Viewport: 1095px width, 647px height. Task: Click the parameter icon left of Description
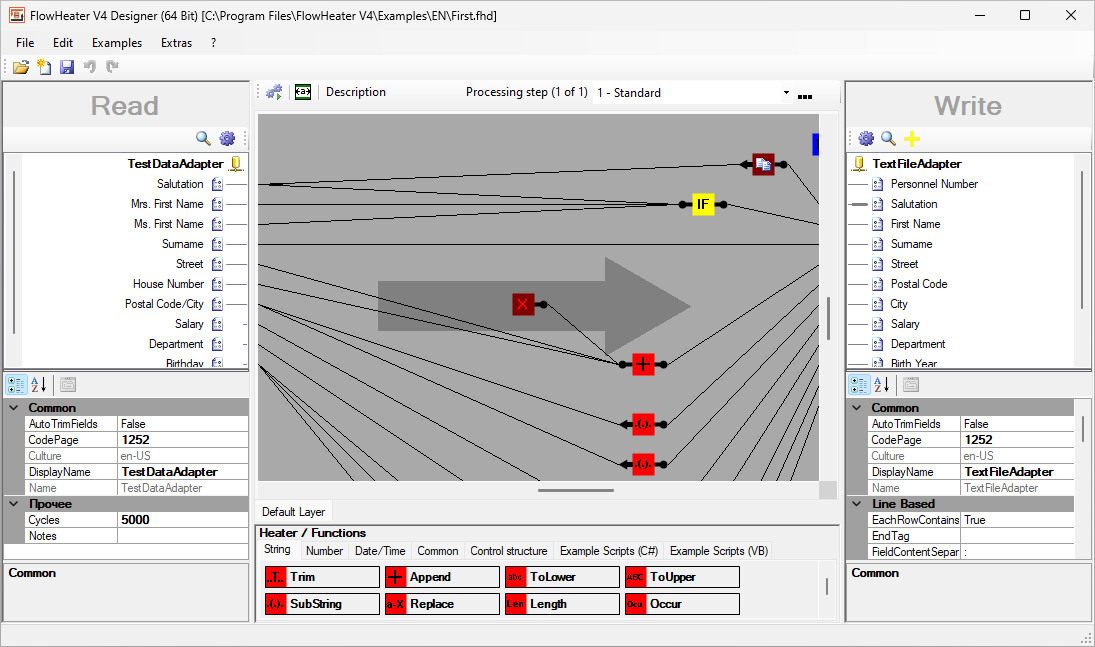pyautogui.click(x=303, y=92)
